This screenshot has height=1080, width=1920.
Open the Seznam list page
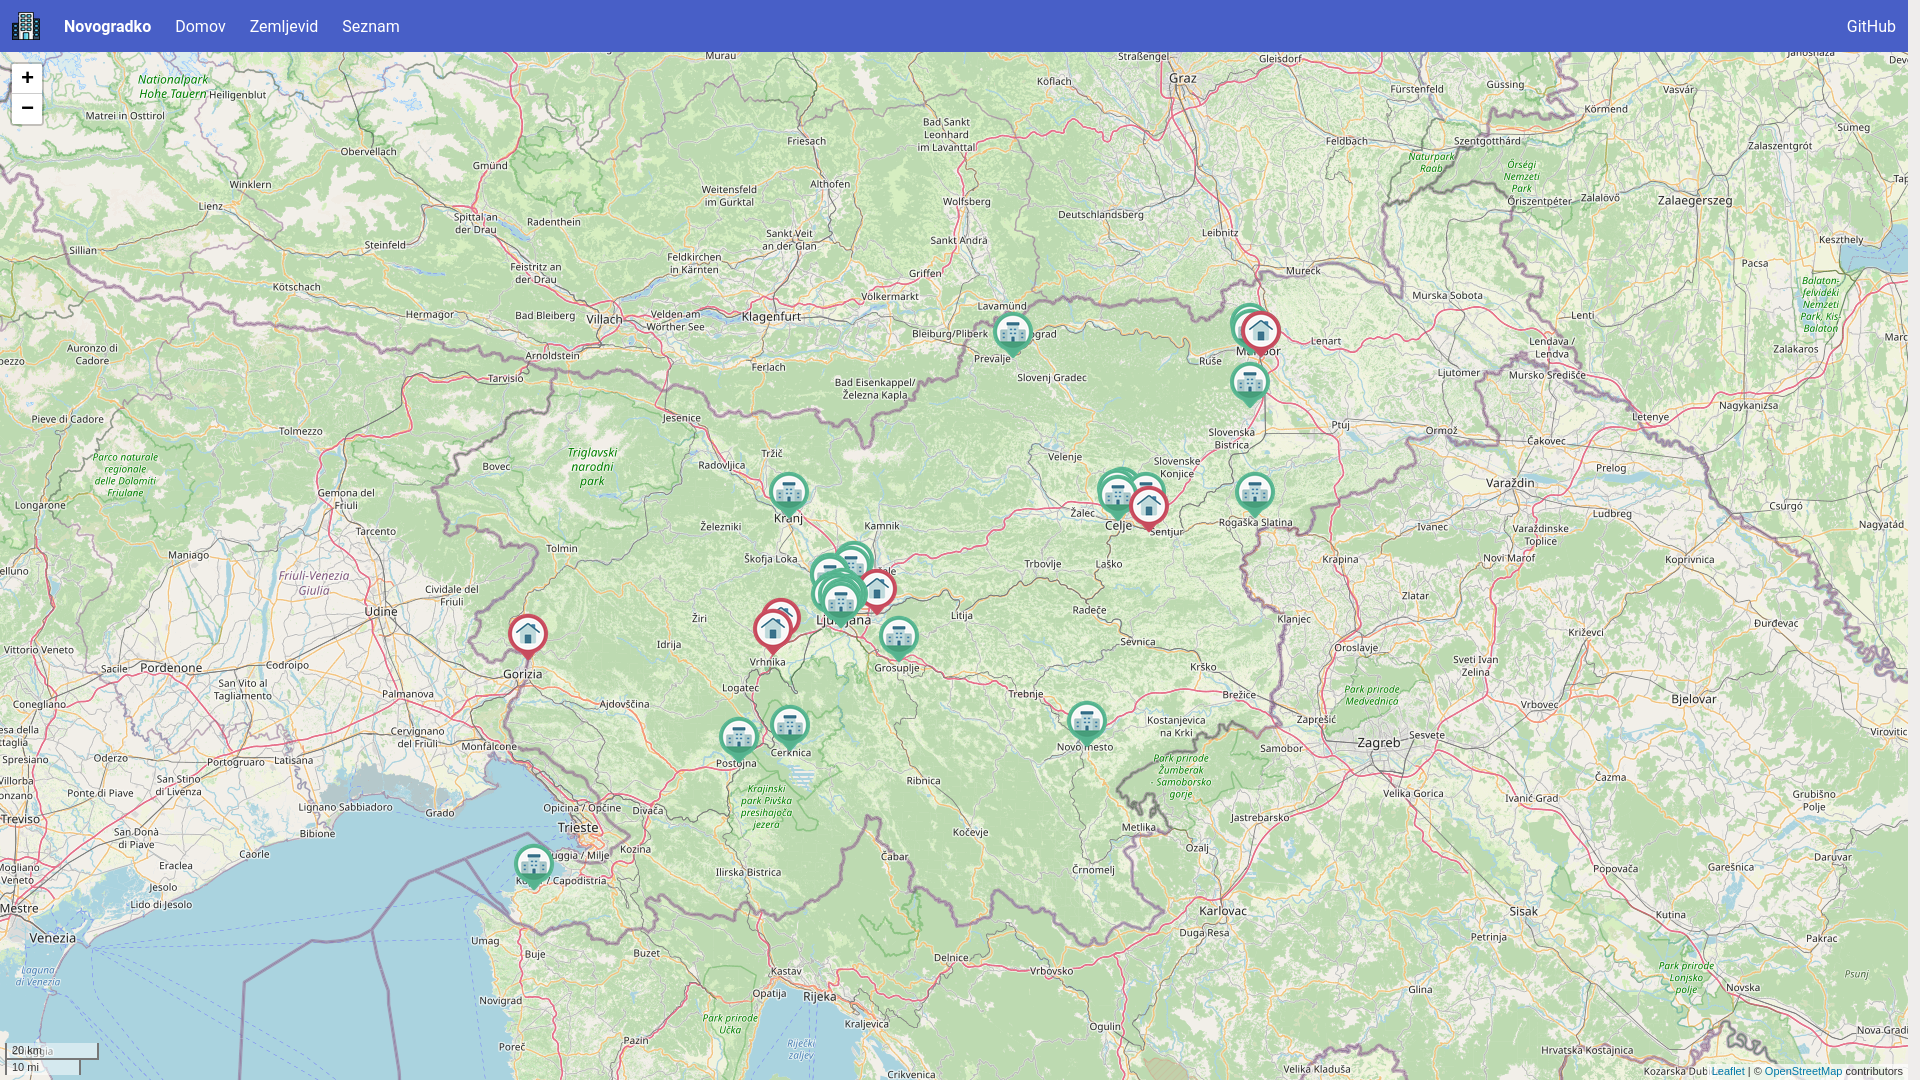pos(371,26)
